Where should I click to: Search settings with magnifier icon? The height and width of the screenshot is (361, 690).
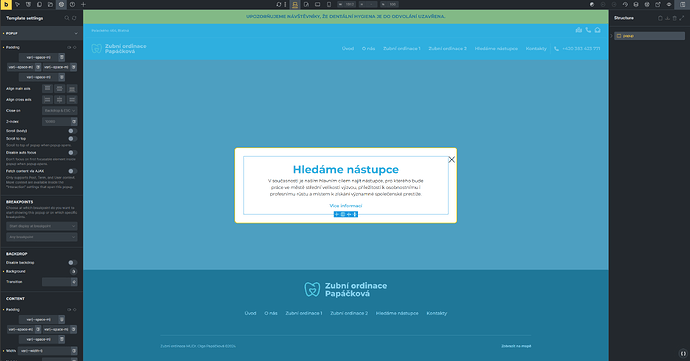click(x=67, y=18)
